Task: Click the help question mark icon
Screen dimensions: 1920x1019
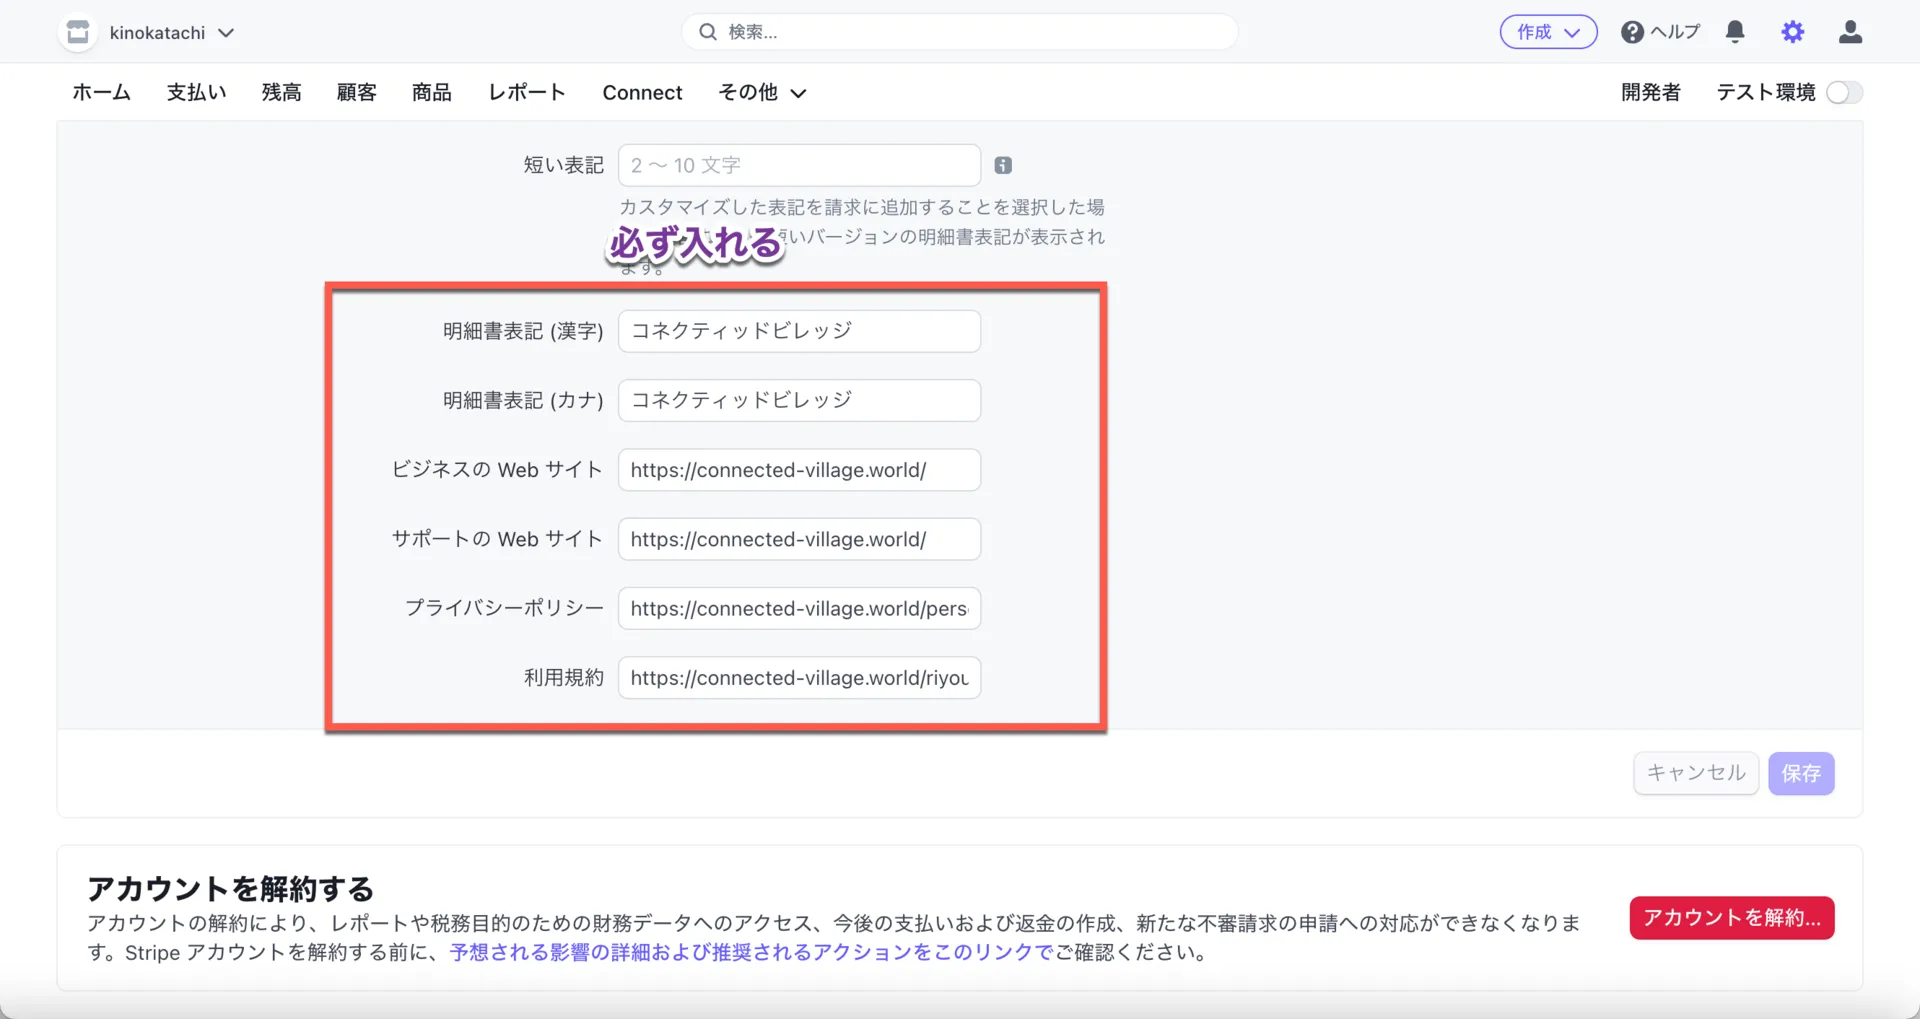Action: pos(1632,32)
